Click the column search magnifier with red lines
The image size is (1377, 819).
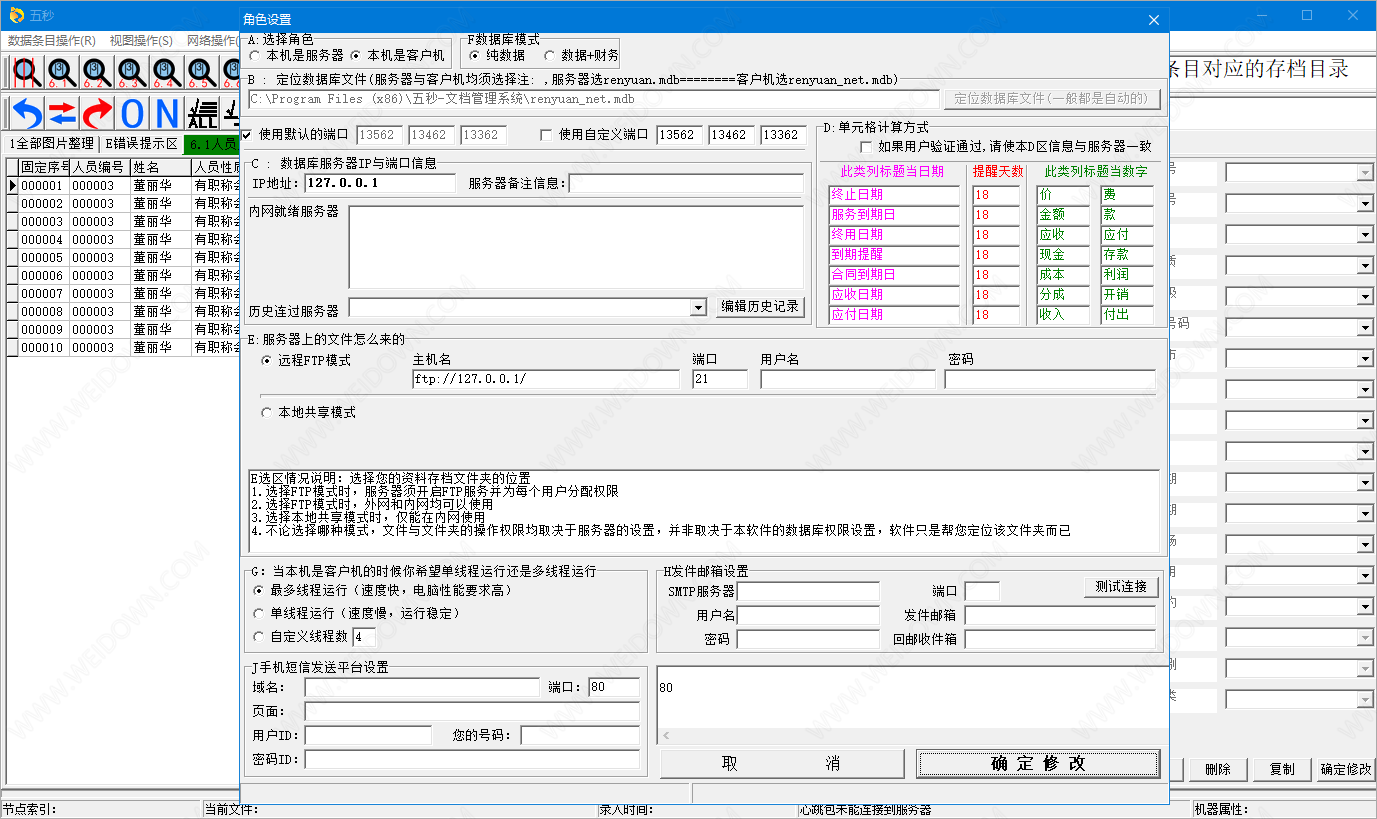click(27, 72)
